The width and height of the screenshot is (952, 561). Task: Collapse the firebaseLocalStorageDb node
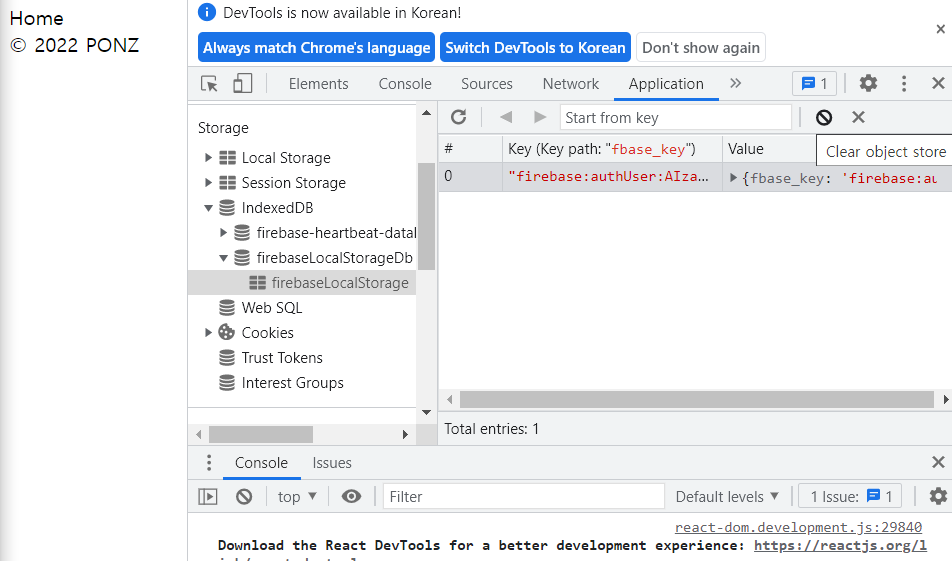tap(223, 258)
